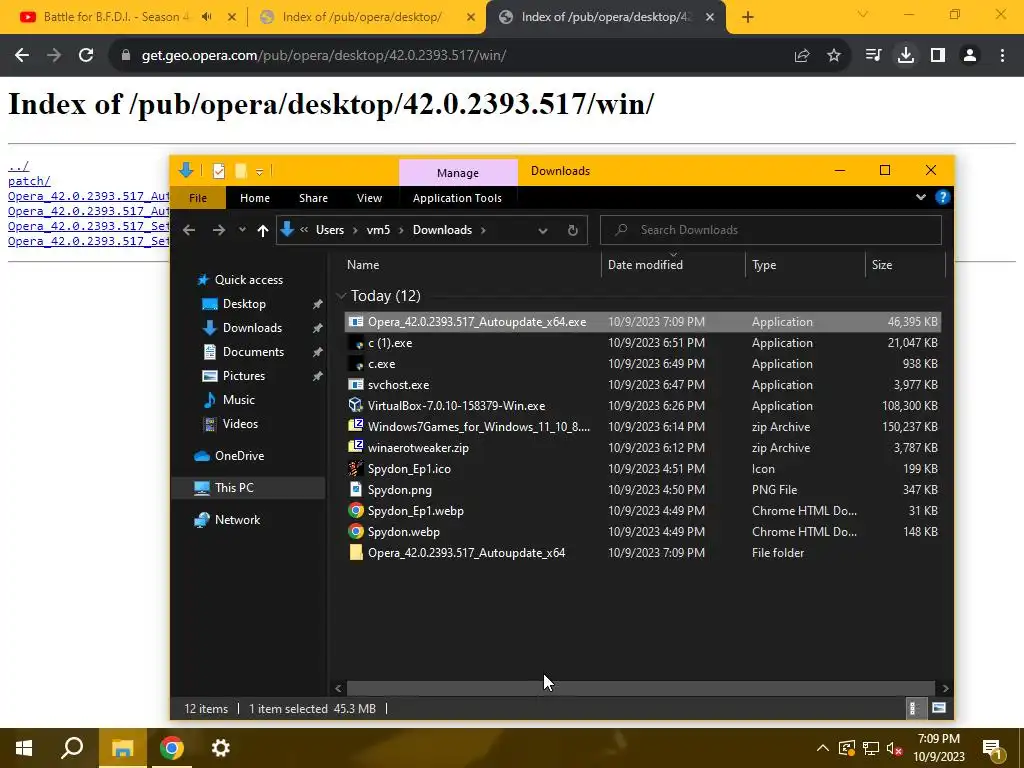Expand the chevron after Downloads breadcrumb
Screen dimensions: 1024x768
[x=483, y=230]
